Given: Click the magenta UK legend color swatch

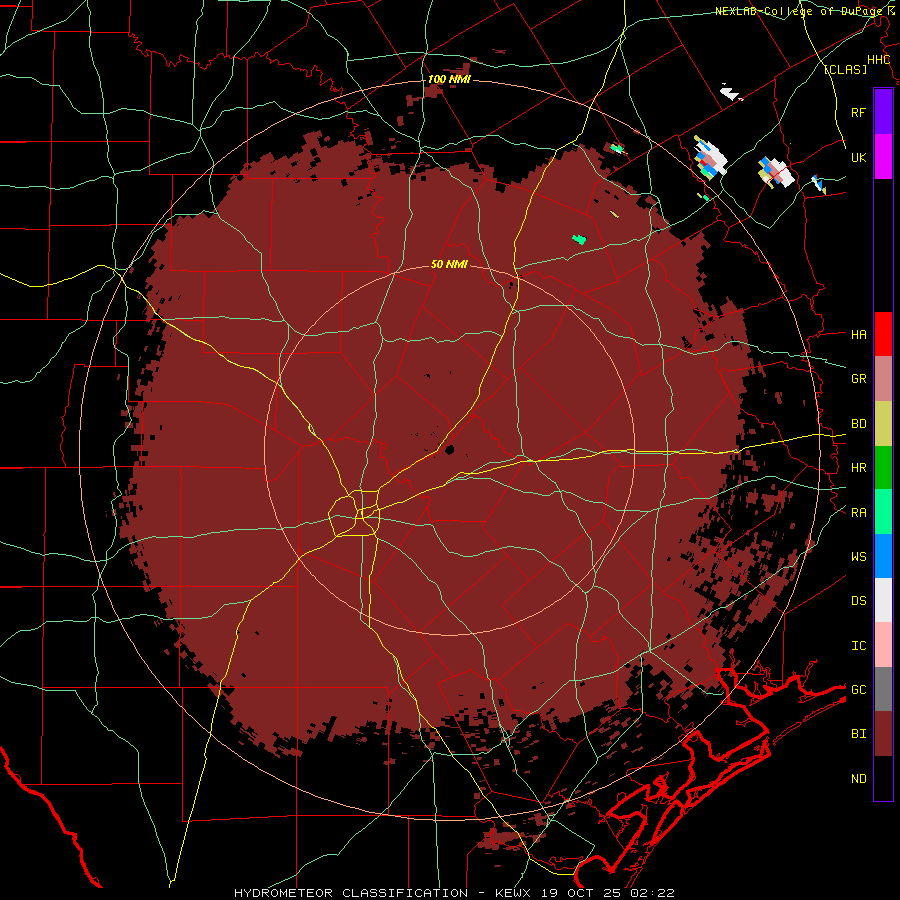Looking at the screenshot, I should [x=883, y=157].
